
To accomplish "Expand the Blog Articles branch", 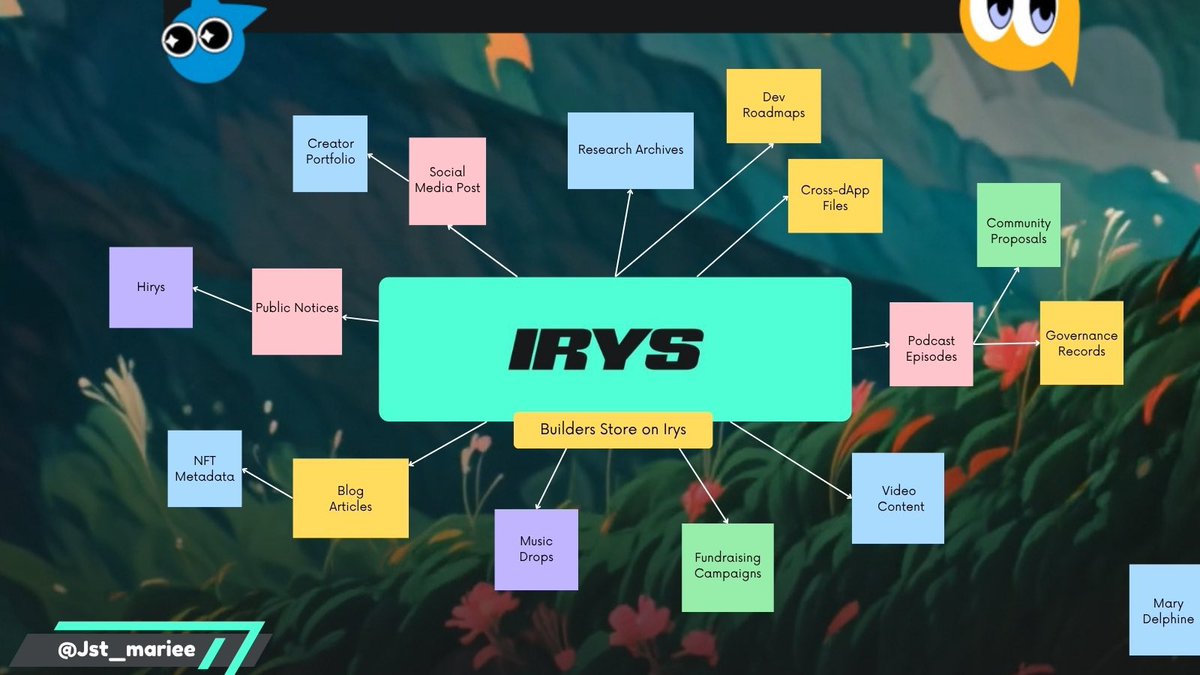I will [x=350, y=499].
